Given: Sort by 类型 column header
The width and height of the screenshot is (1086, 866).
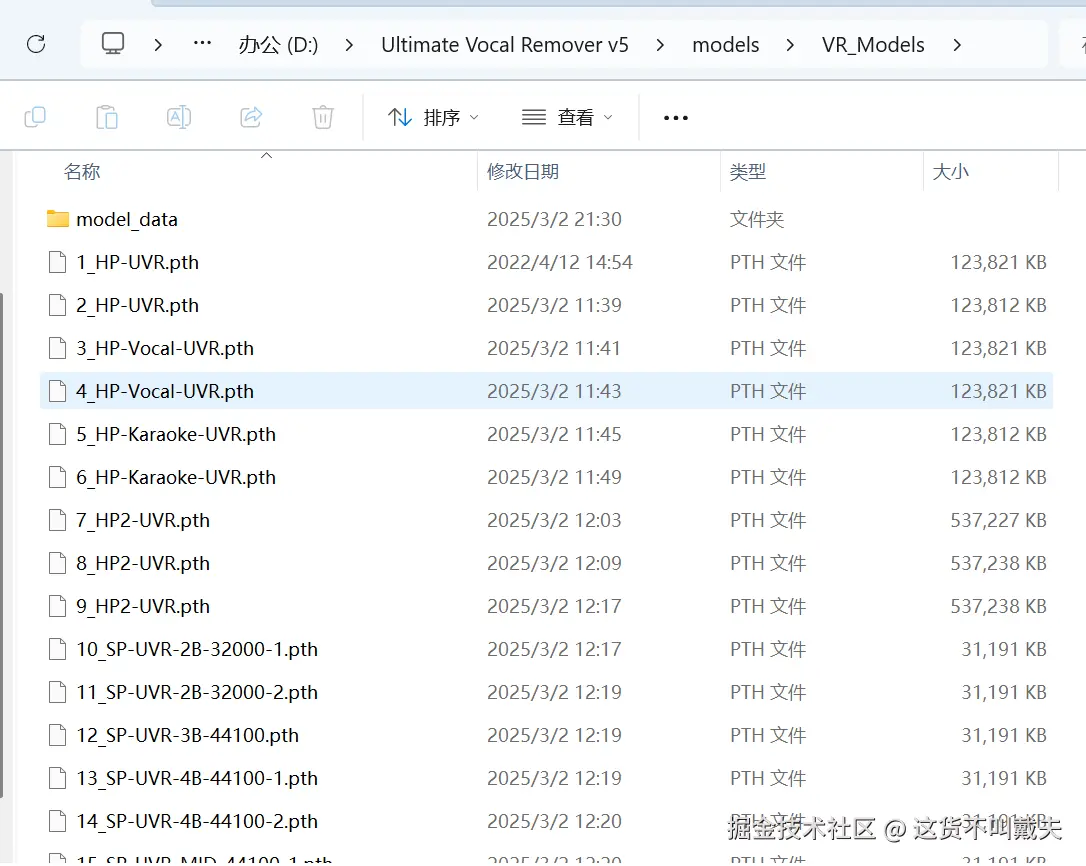Looking at the screenshot, I should click(x=748, y=172).
